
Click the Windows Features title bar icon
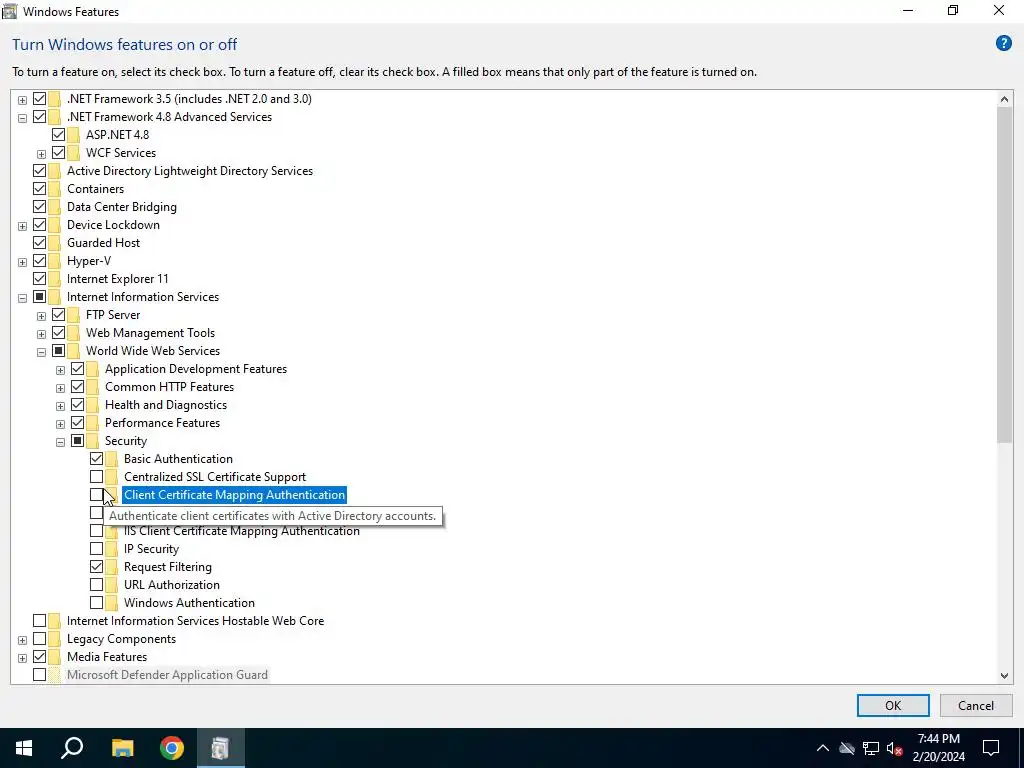[x=10, y=11]
